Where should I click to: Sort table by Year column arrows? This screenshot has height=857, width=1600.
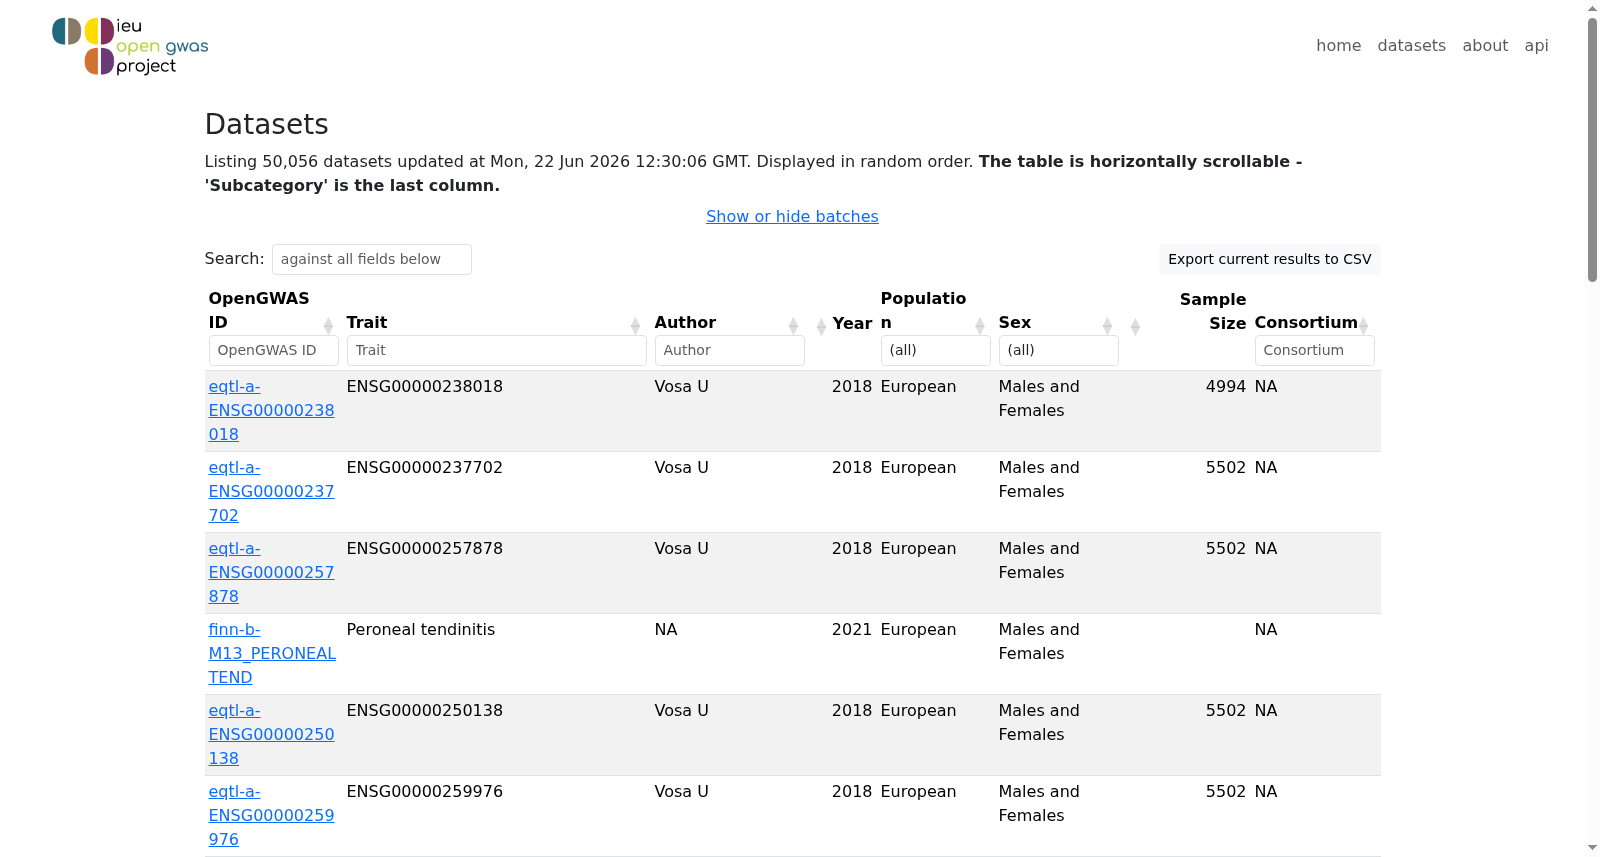pyautogui.click(x=821, y=326)
